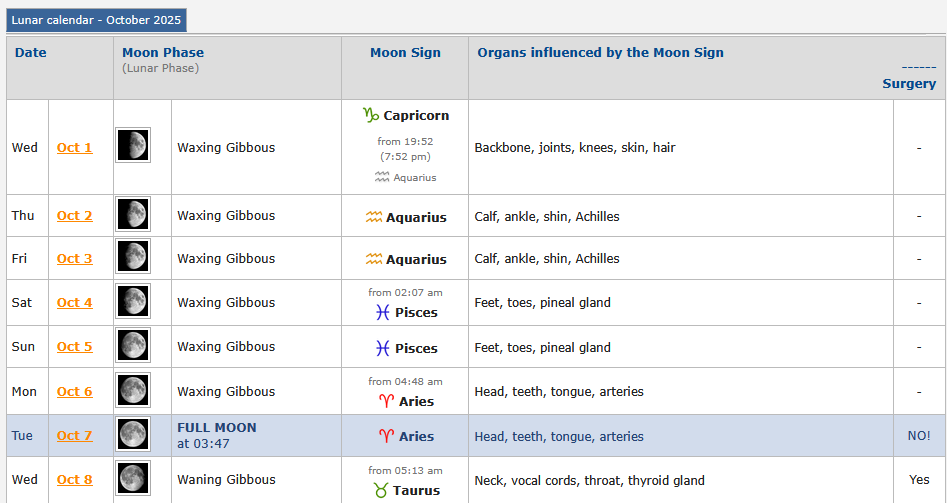Click the Oct 1 moon phase image

click(x=133, y=146)
